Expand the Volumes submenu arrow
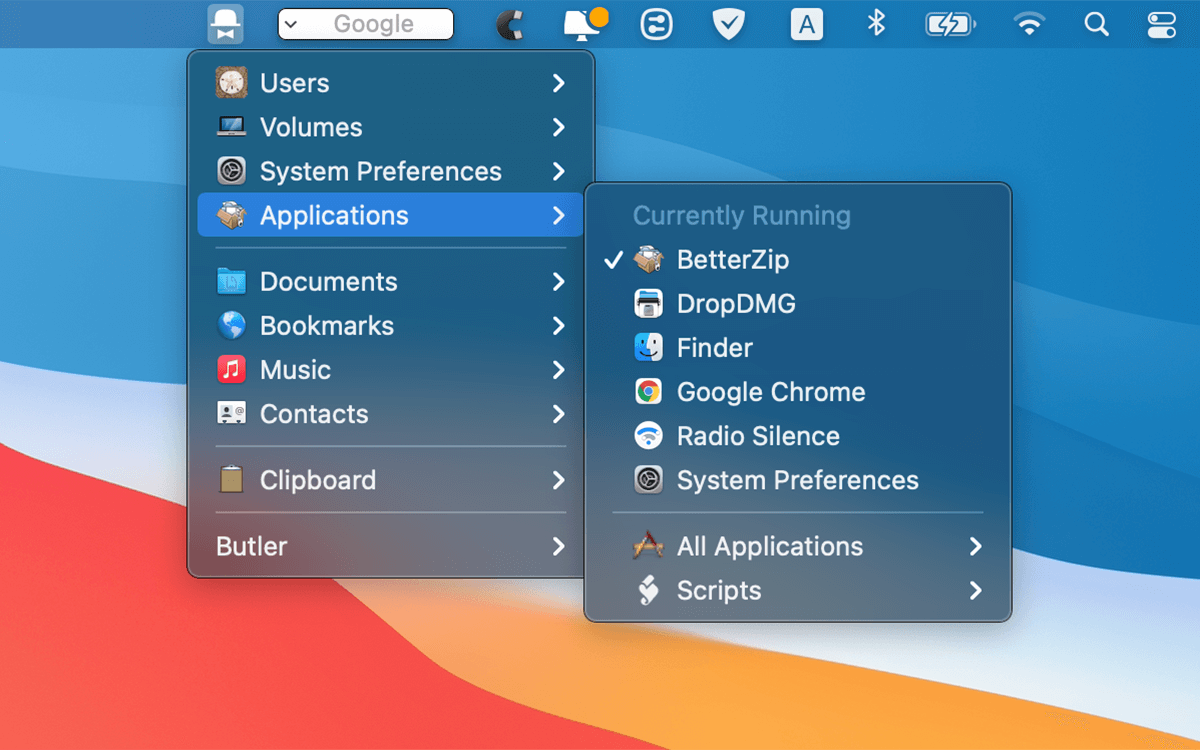Screen dimensions: 1200x750 tap(558, 127)
